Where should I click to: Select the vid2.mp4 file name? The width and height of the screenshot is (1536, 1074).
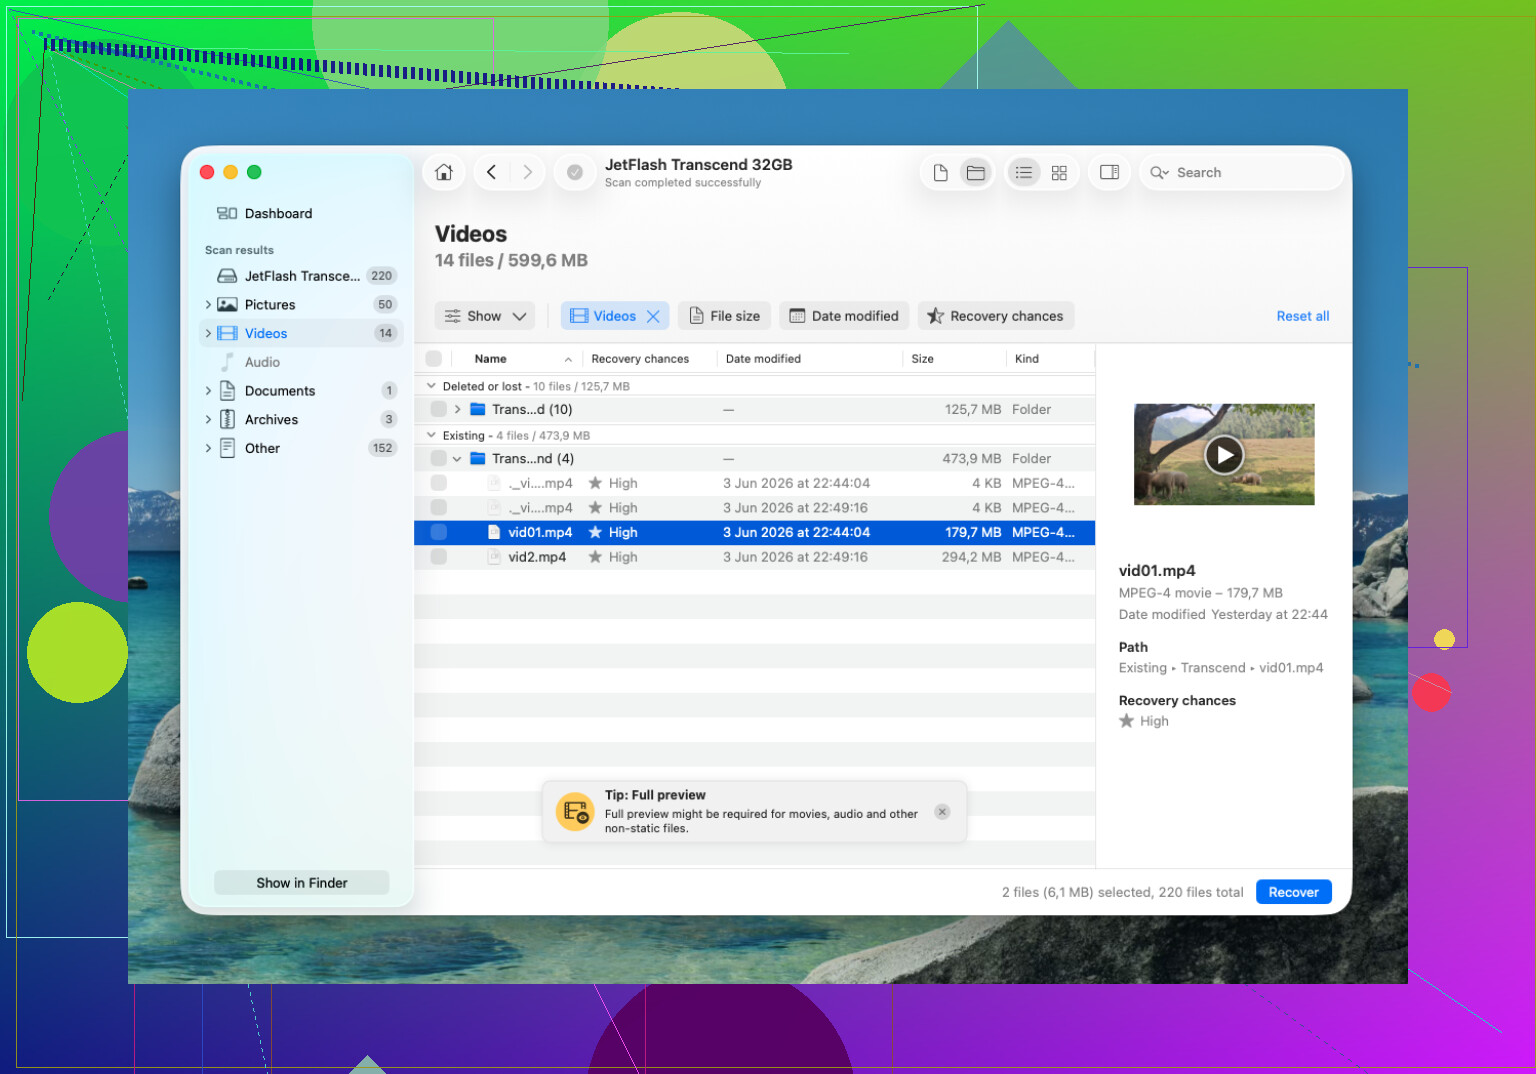pos(537,557)
